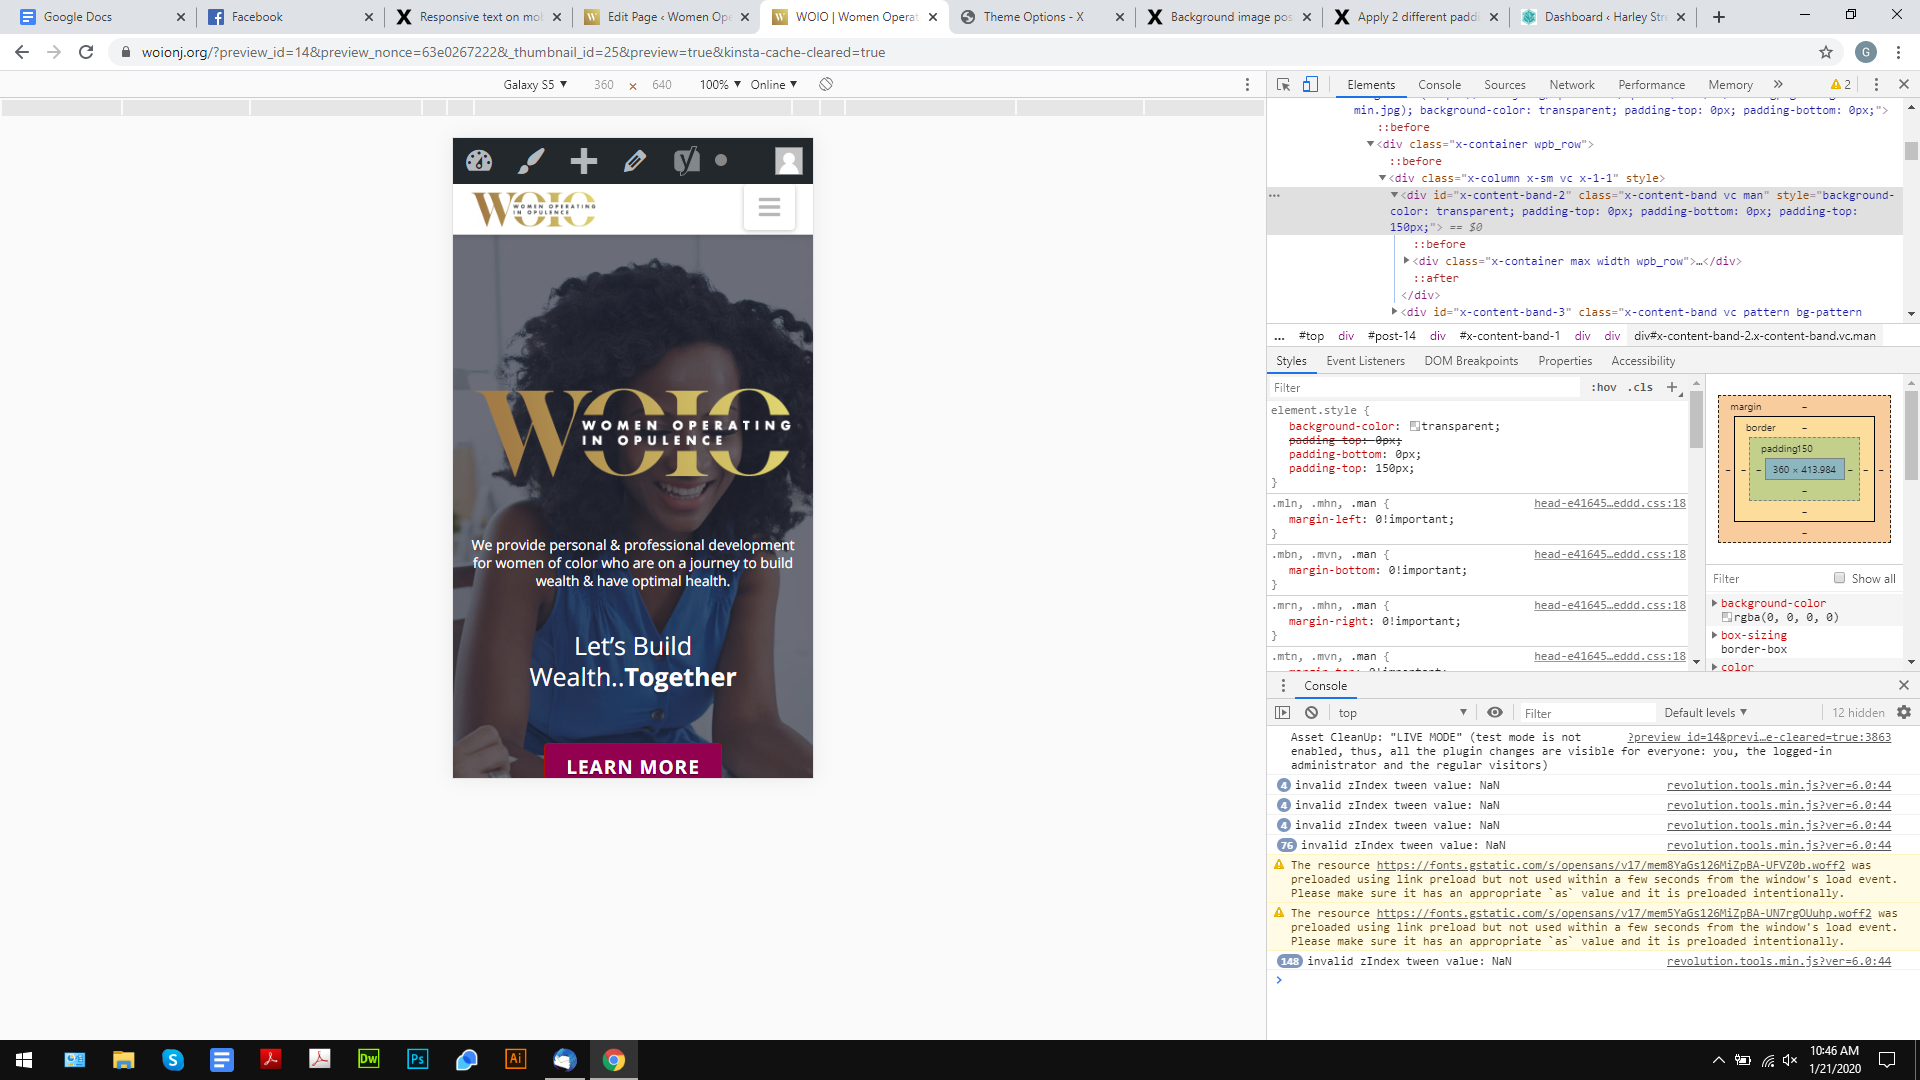The height and width of the screenshot is (1080, 1920).
Task: Click the plus New content icon
Action: (x=583, y=161)
